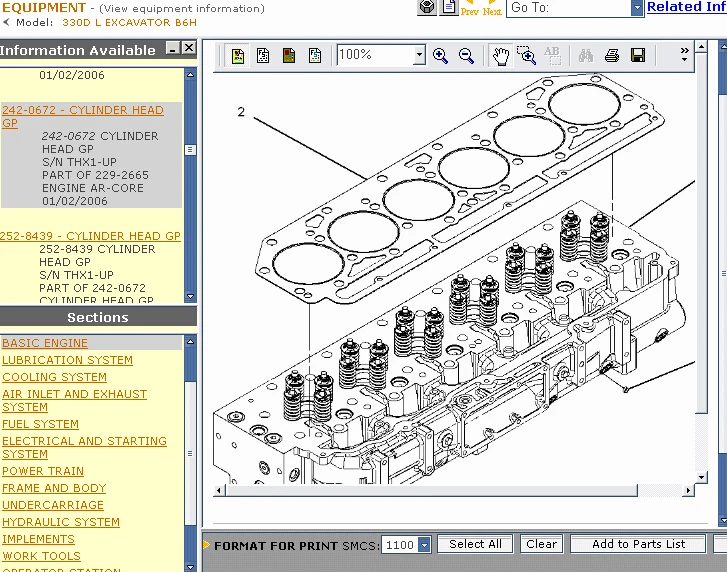The height and width of the screenshot is (572, 727).
Task: Click the binoculars find icon
Action: click(x=586, y=56)
